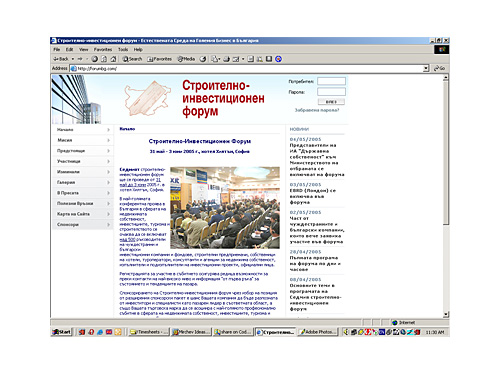Open the Media toolbar button
This screenshot has width=500, height=375.
coord(186,59)
